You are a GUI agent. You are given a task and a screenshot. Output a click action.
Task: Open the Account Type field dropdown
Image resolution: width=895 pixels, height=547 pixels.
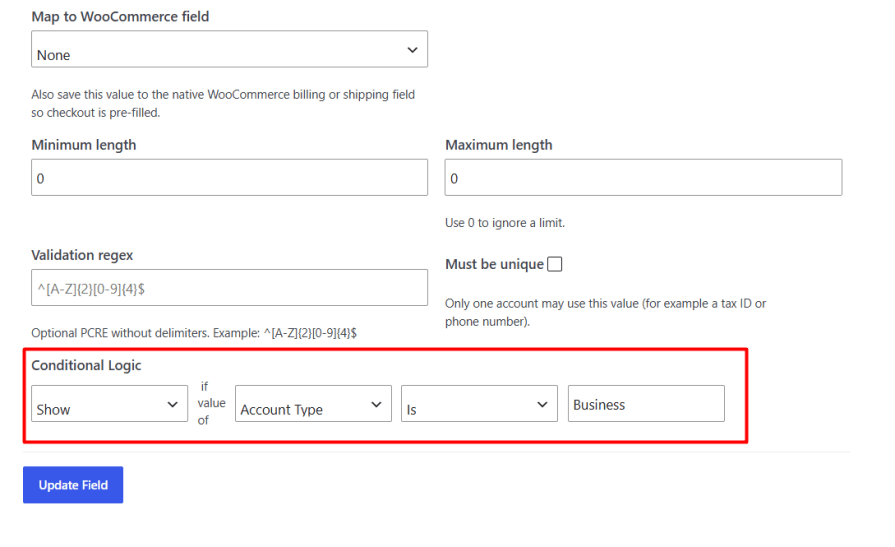pos(313,404)
